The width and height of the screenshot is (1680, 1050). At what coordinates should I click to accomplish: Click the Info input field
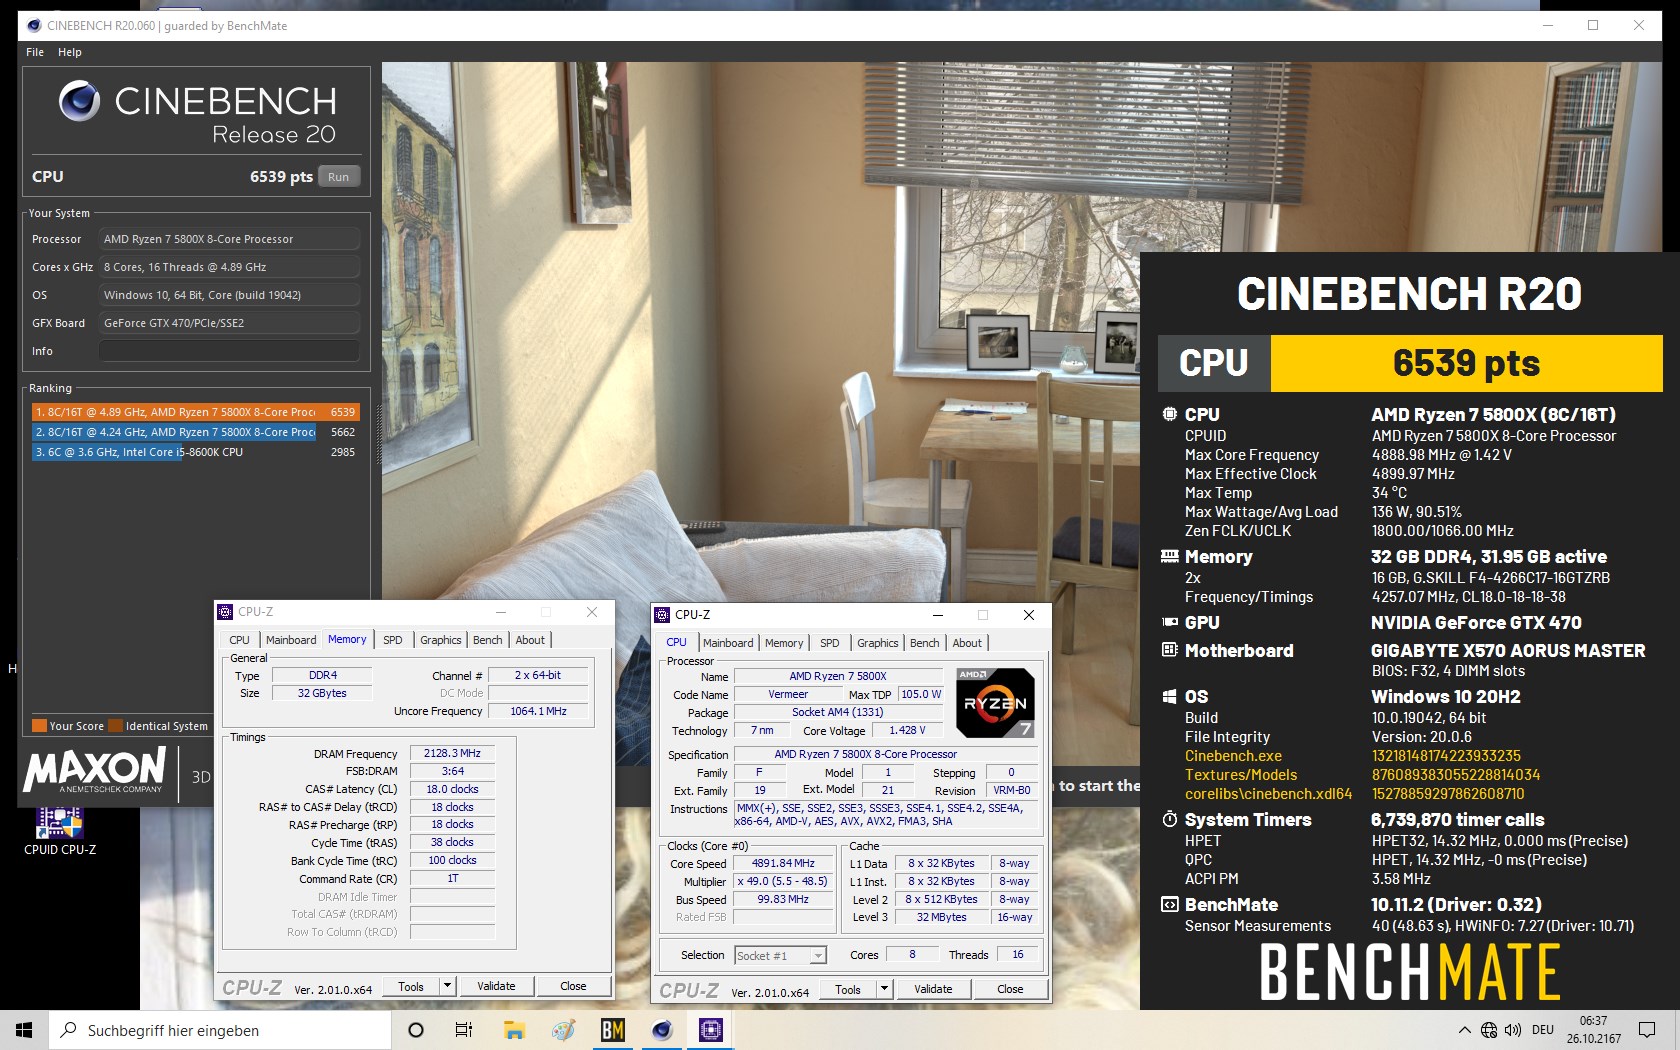(x=229, y=351)
